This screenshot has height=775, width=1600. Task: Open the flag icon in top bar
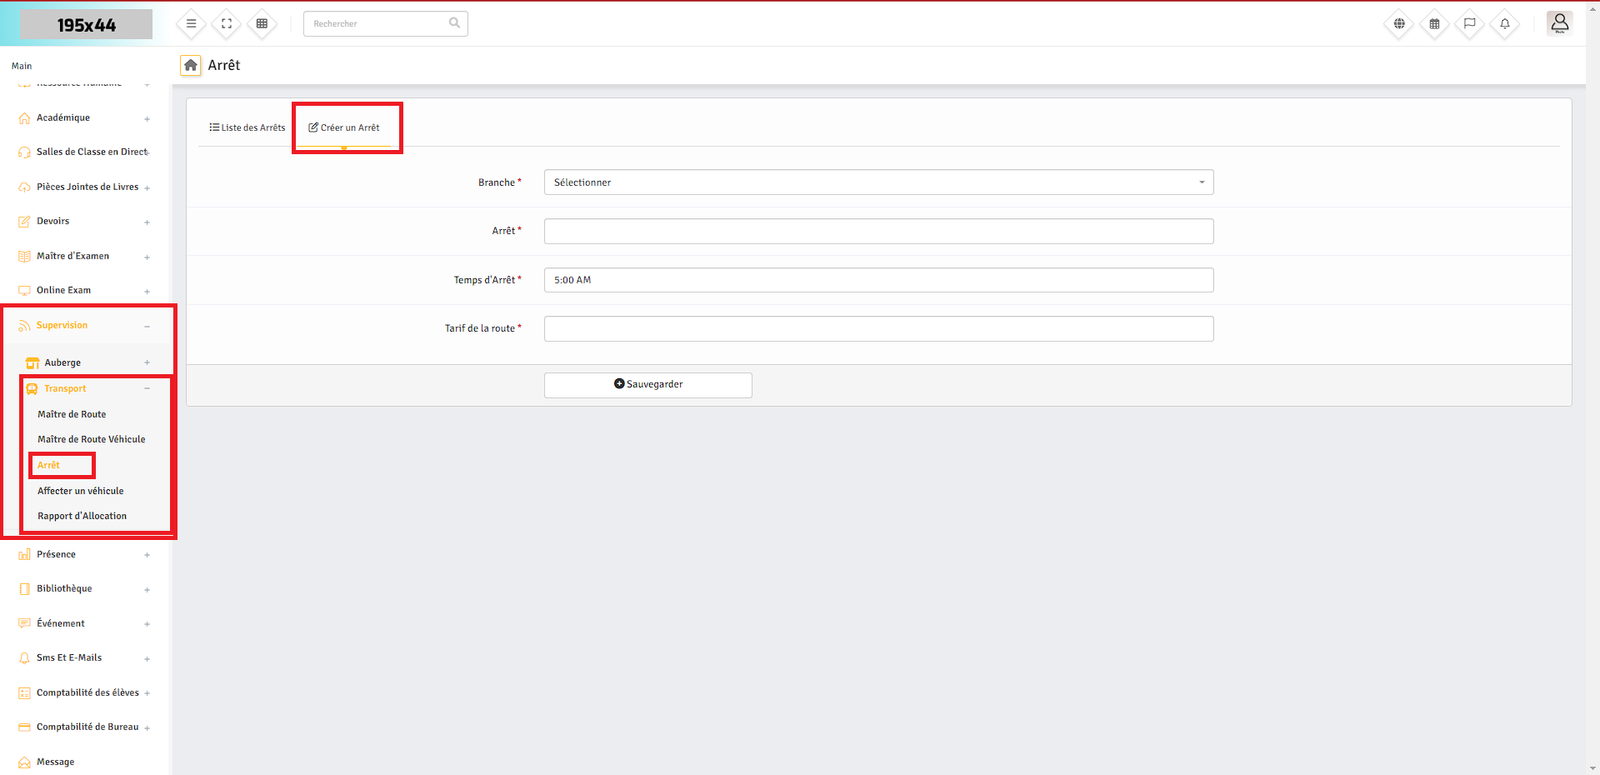[1469, 24]
